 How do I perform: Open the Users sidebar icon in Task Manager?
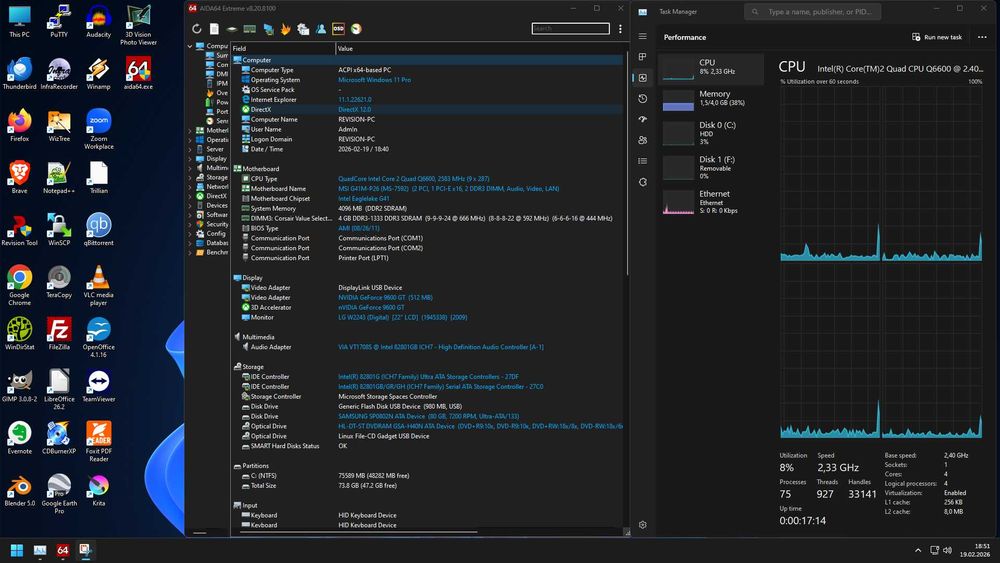(x=642, y=140)
